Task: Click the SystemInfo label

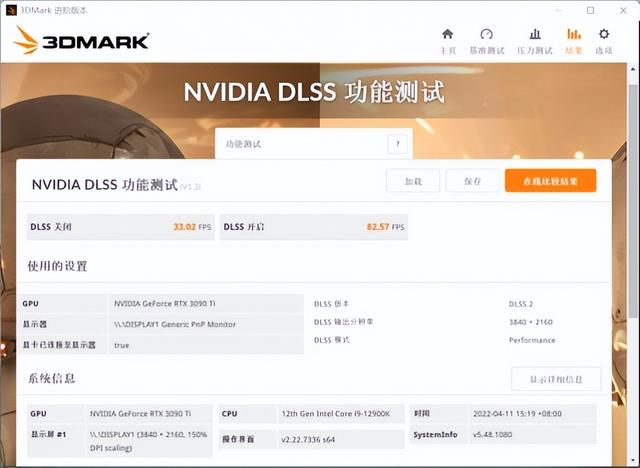Action: click(435, 435)
